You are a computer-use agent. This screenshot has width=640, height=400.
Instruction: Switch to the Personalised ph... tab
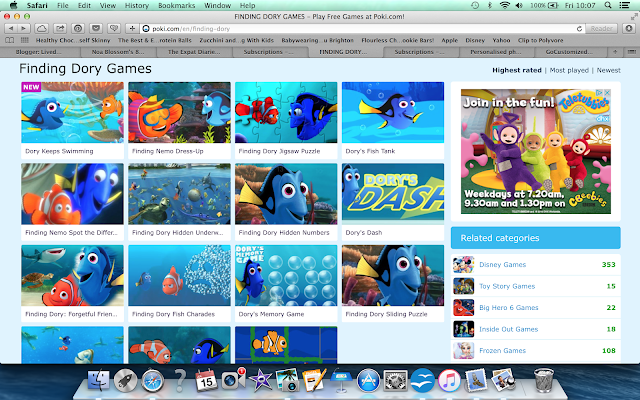(x=494, y=52)
